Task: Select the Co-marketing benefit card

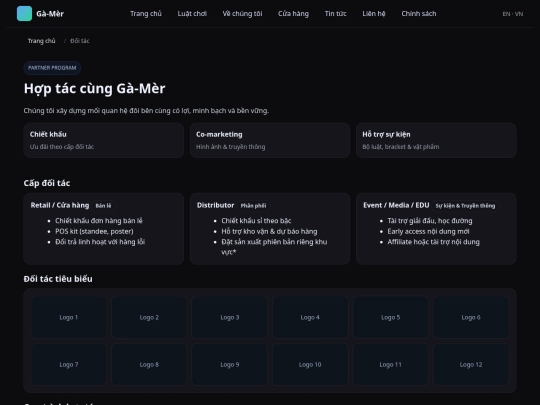Action: [270, 140]
